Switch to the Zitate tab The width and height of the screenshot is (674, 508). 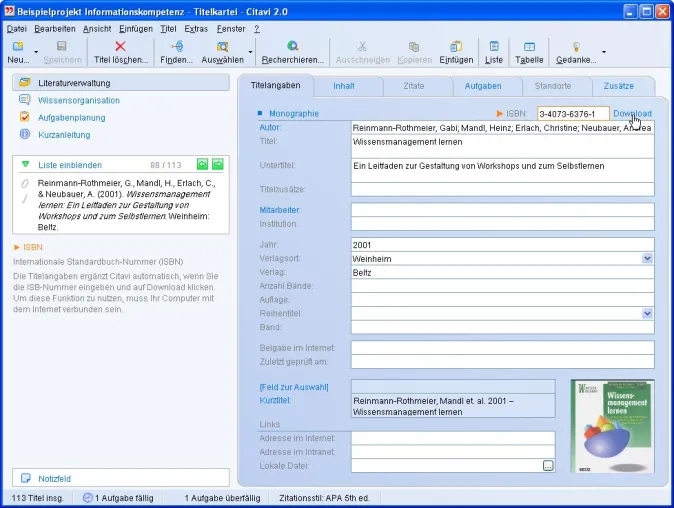point(414,86)
